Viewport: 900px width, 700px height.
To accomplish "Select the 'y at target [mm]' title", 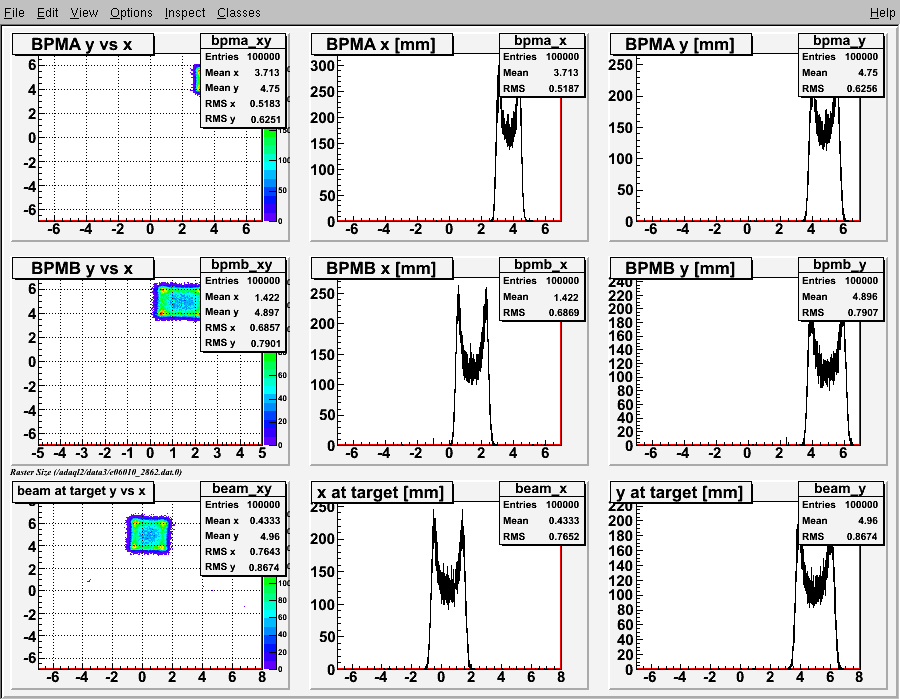I will tap(681, 492).
